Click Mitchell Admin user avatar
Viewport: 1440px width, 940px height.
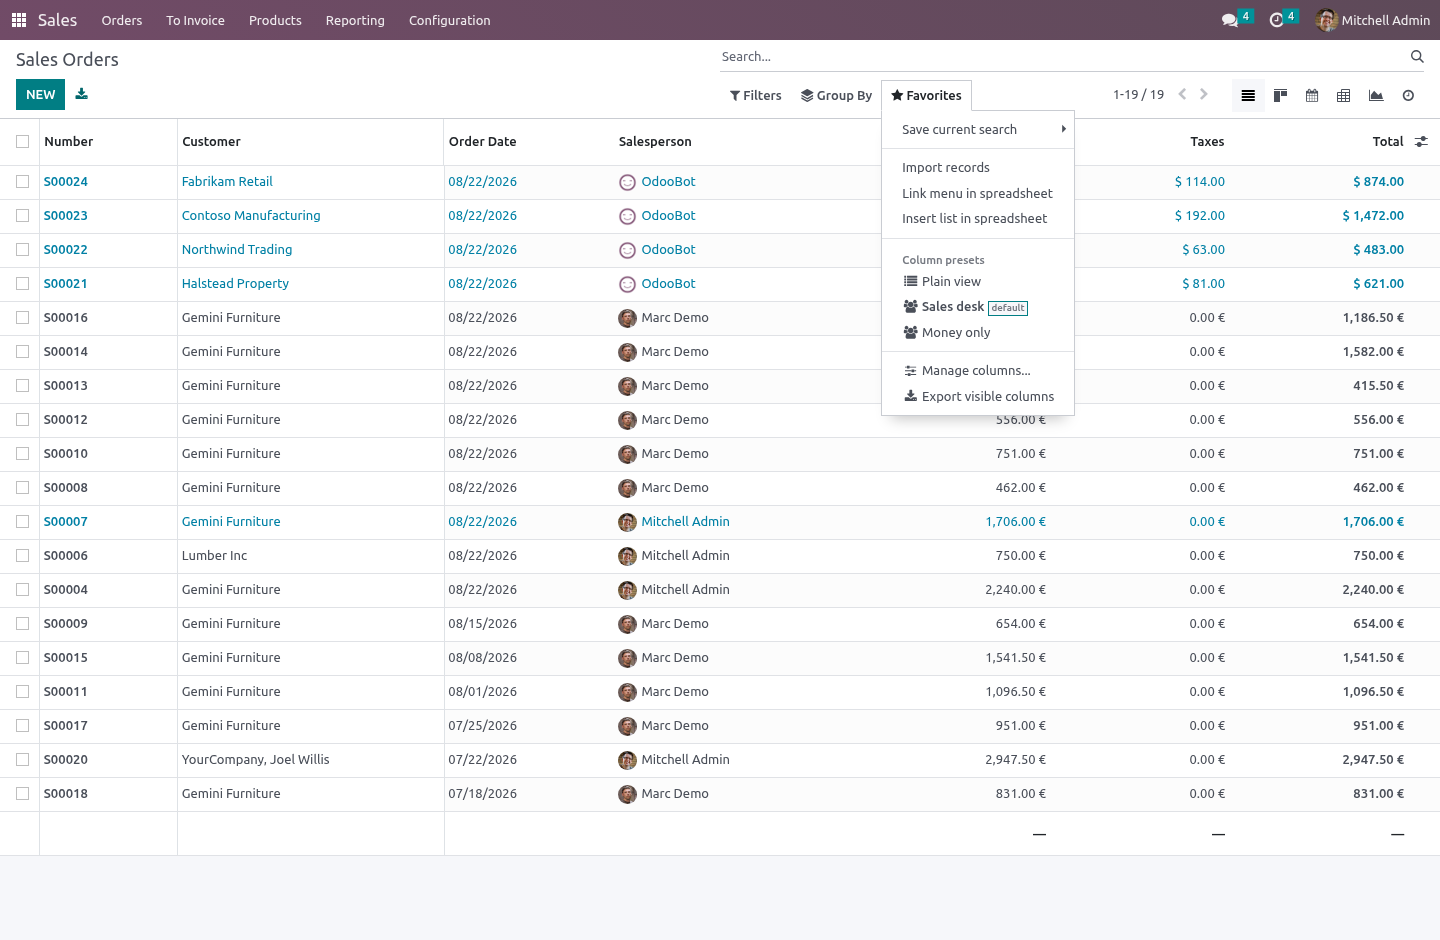1327,20
